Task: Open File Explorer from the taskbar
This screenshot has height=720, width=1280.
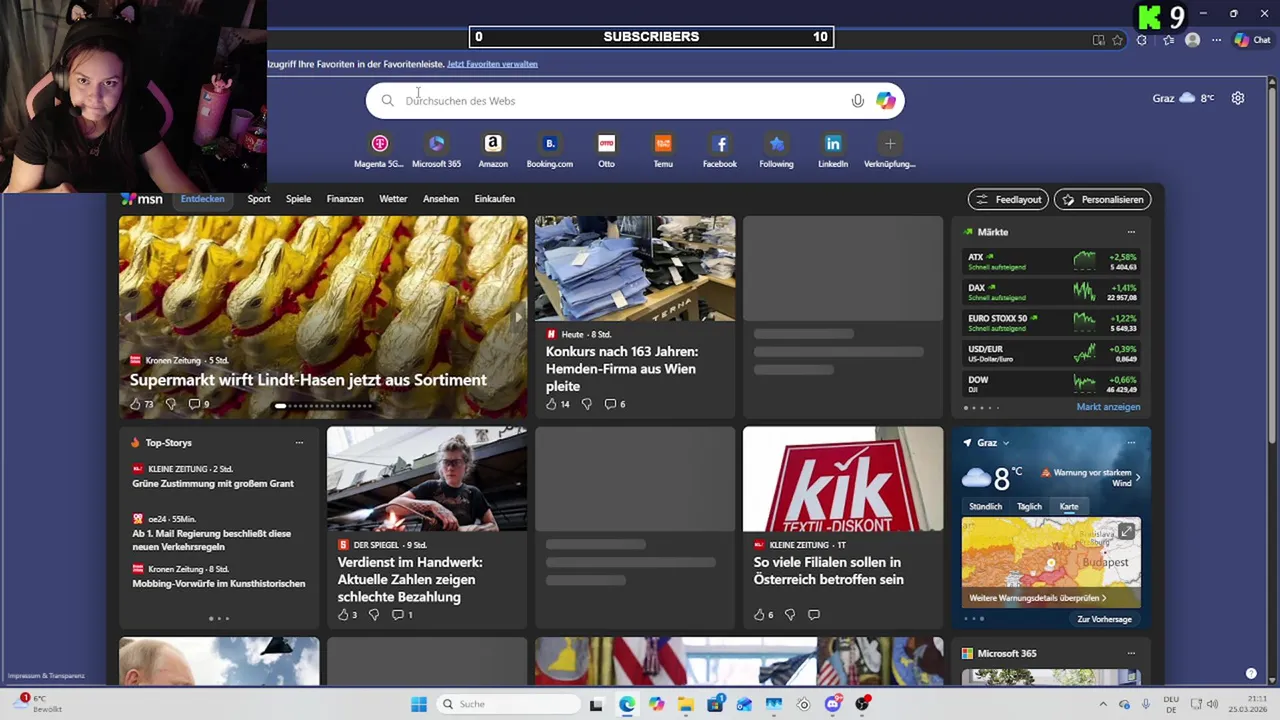Action: 685,704
